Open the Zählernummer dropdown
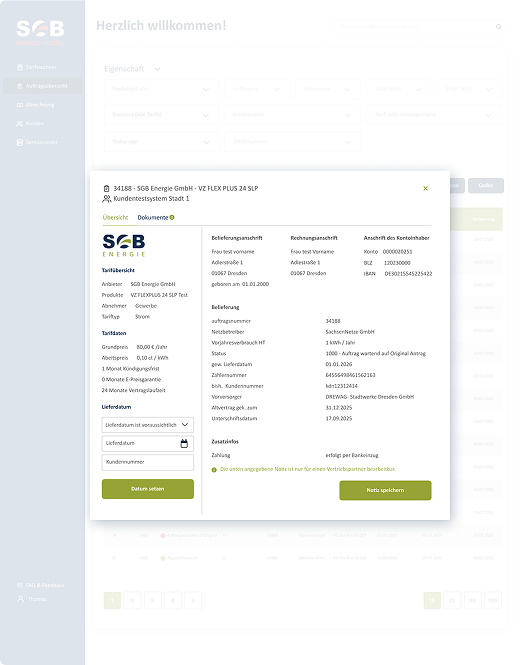The image size is (520, 665). (x=292, y=142)
